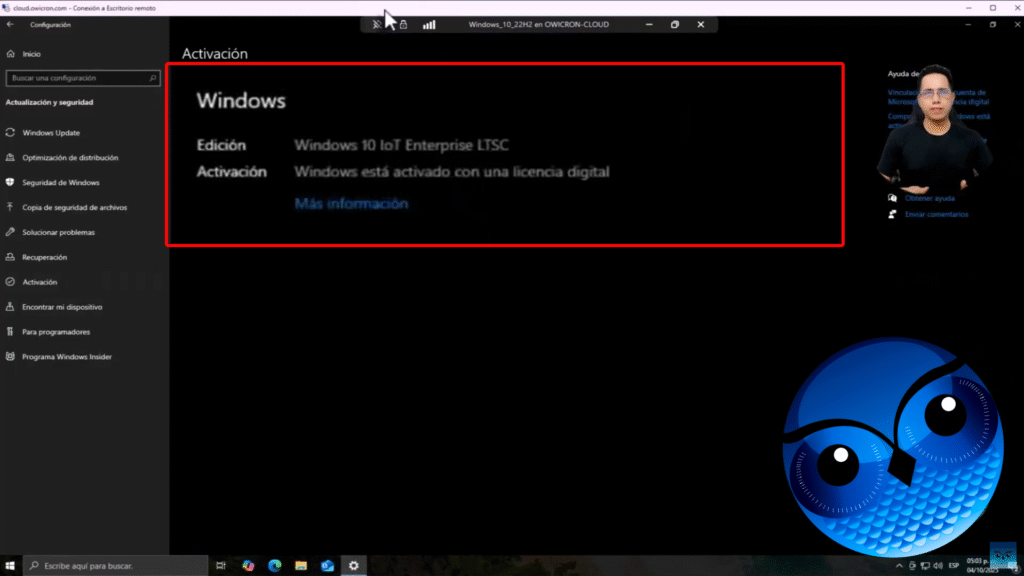Select Optimización de distribución
This screenshot has height=576, width=1024.
pos(70,158)
